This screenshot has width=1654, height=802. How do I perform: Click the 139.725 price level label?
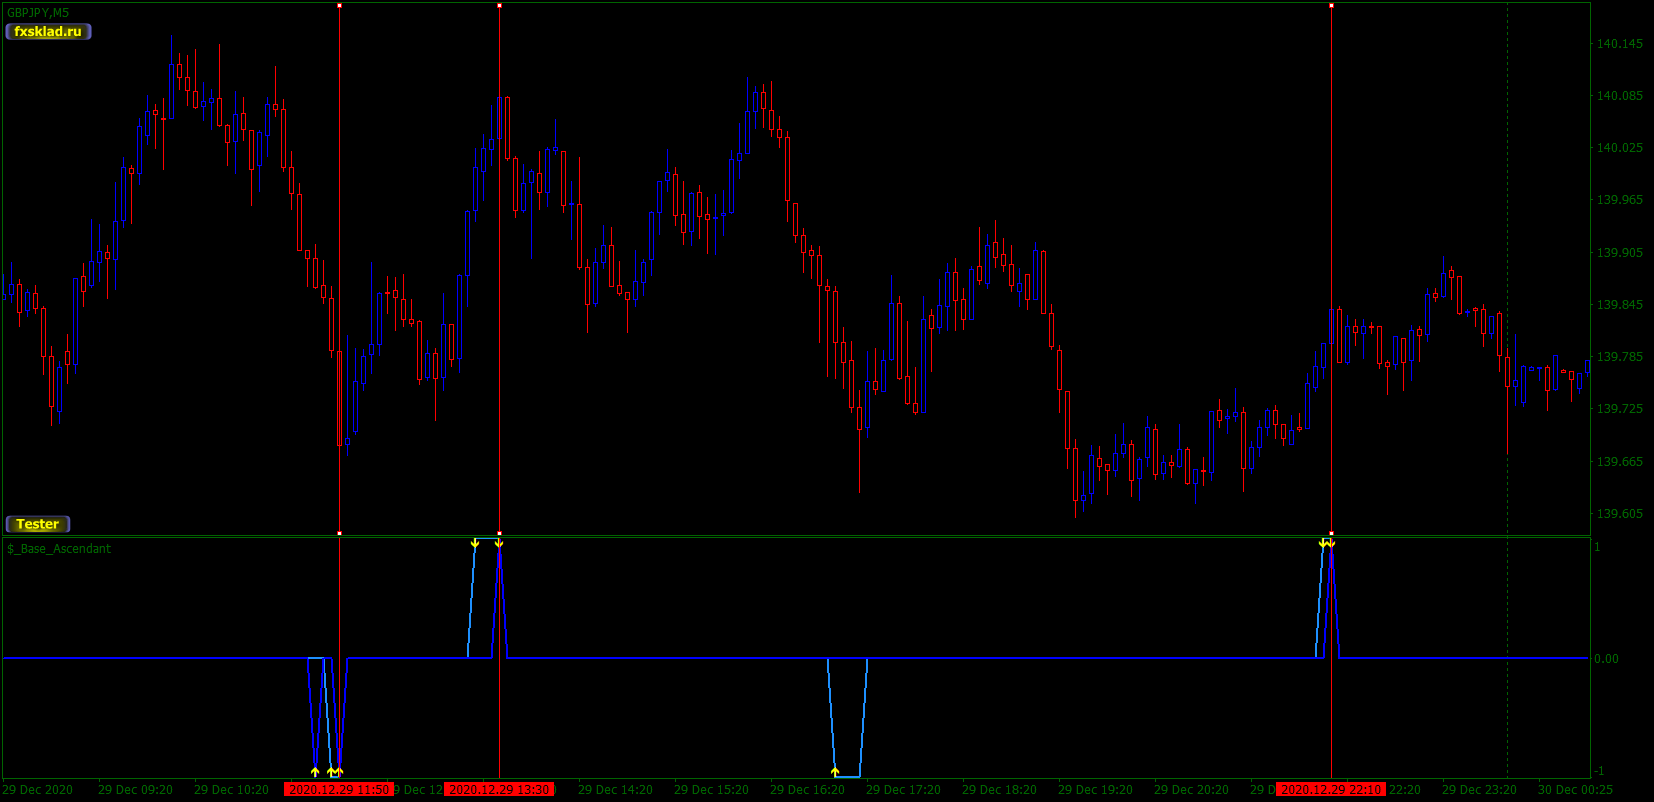1619,409
